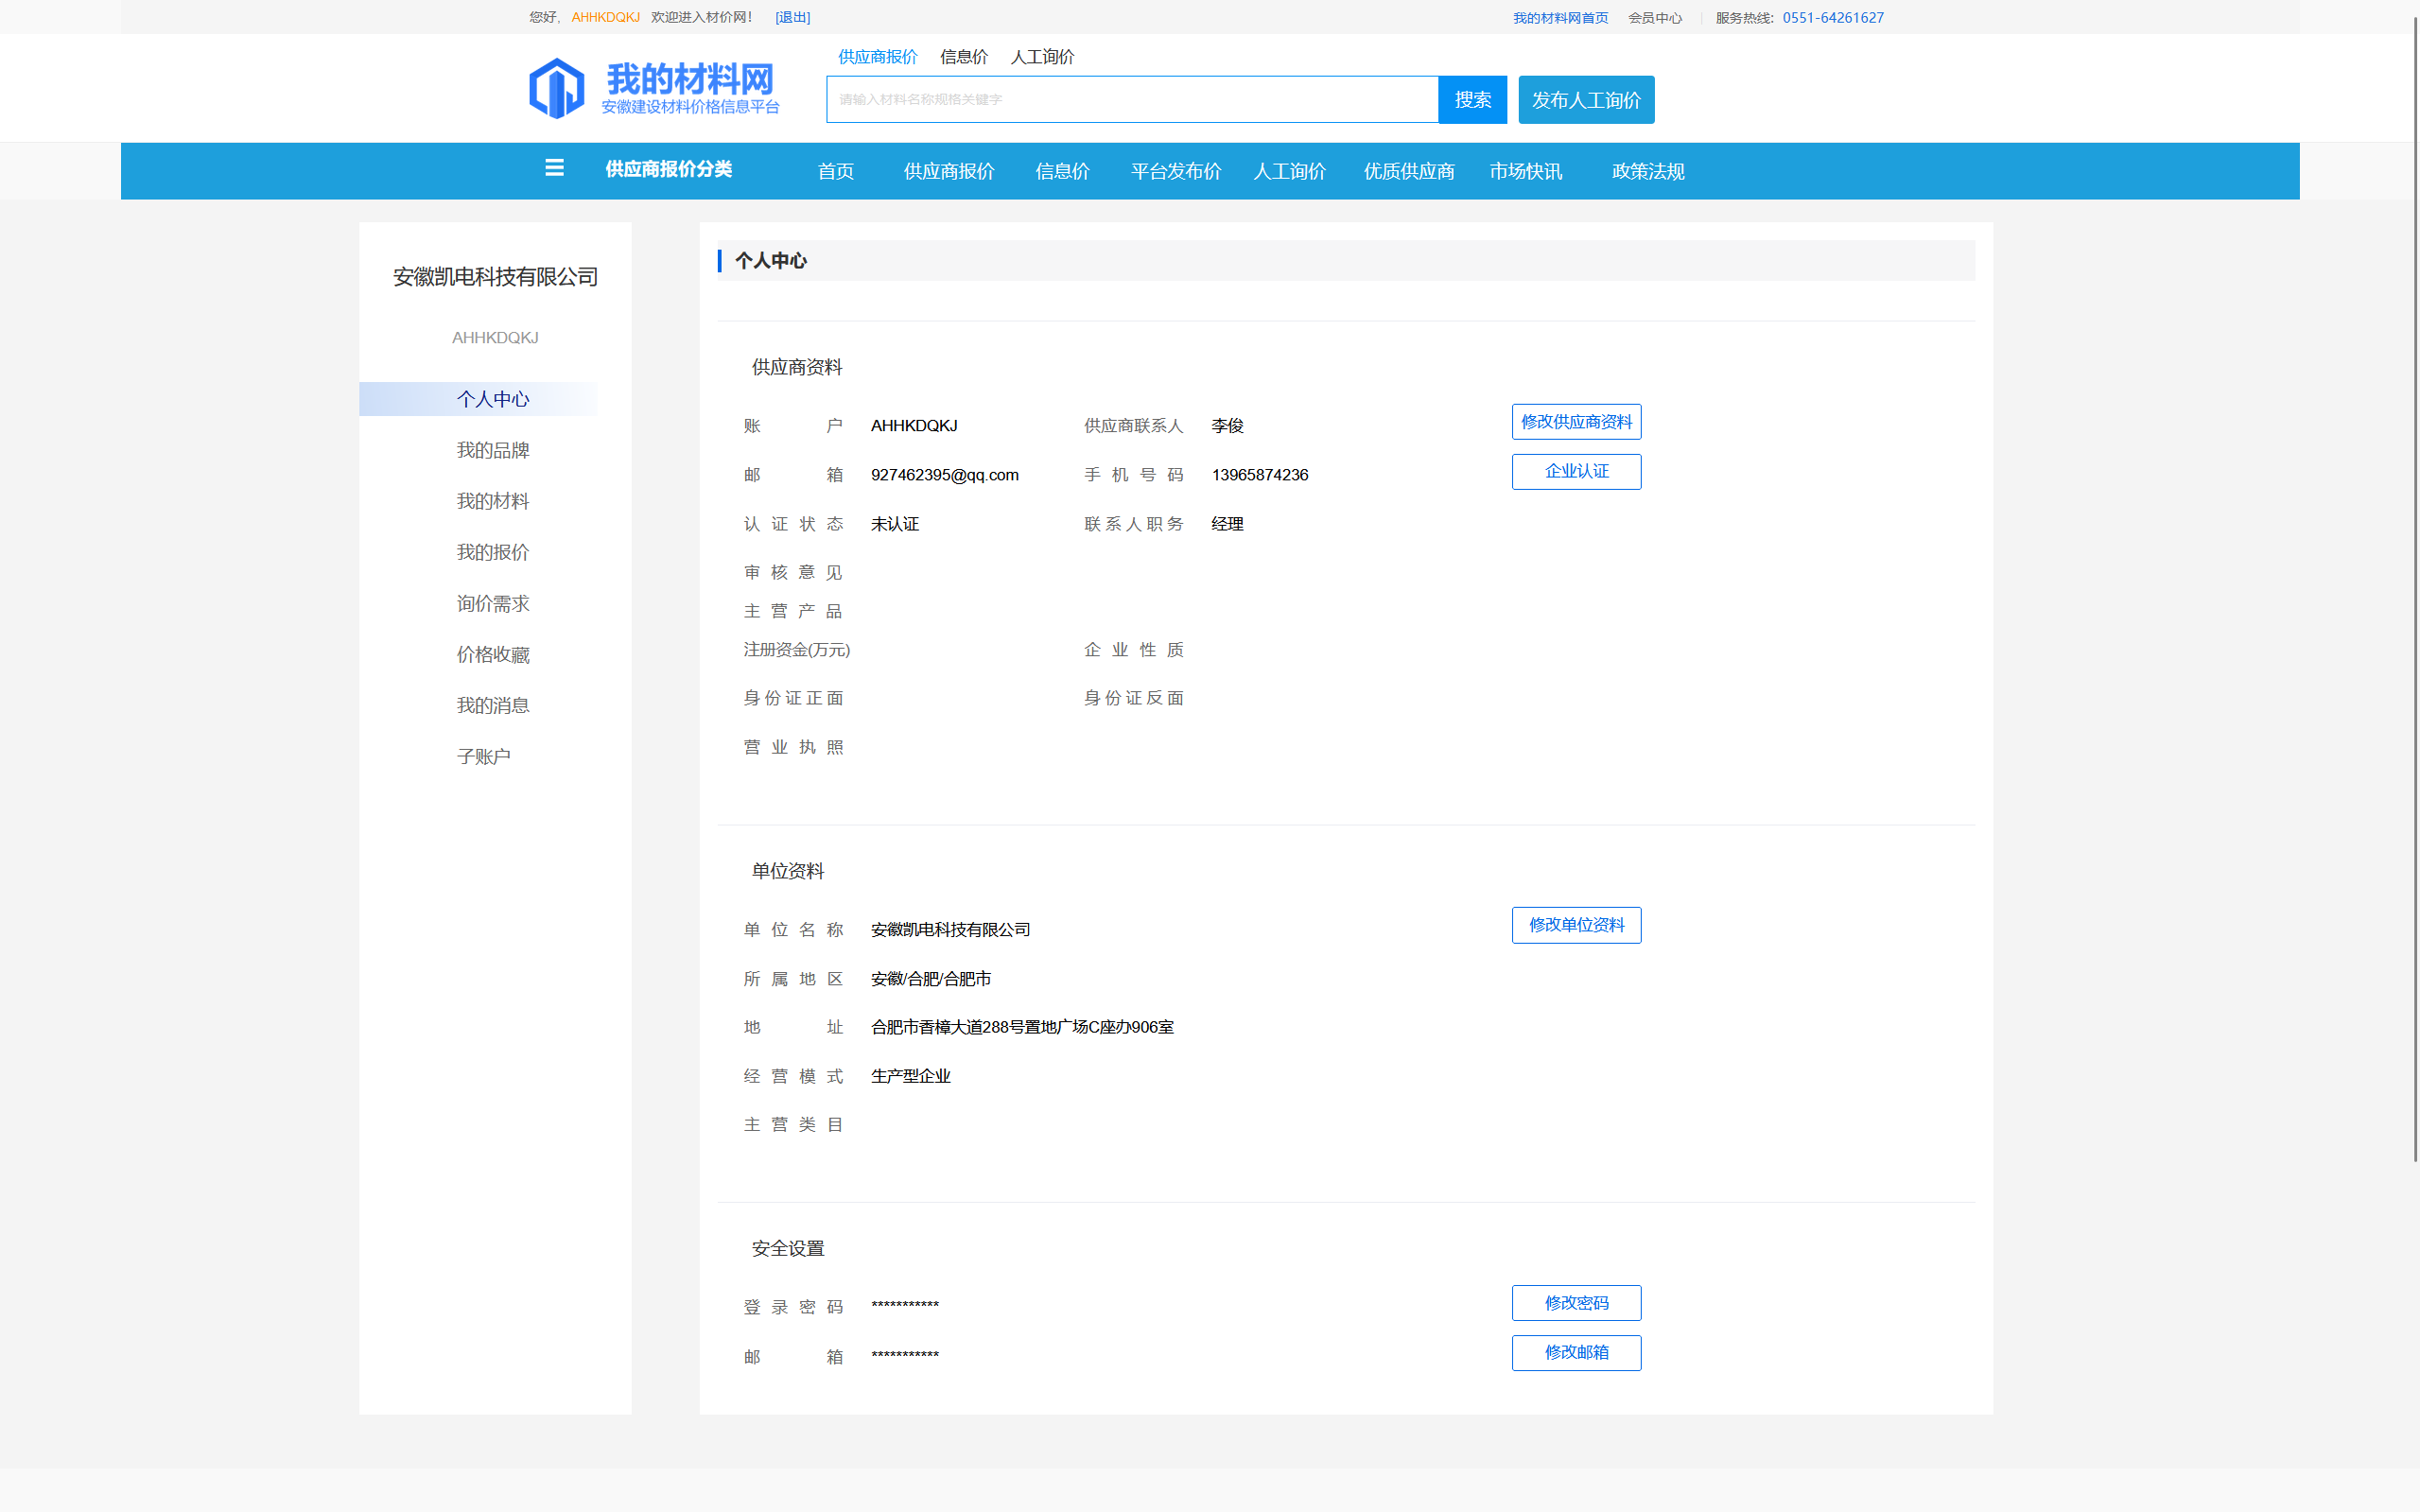The height and width of the screenshot is (1512, 2420).
Task: Click the material keyword search field
Action: click(1131, 99)
